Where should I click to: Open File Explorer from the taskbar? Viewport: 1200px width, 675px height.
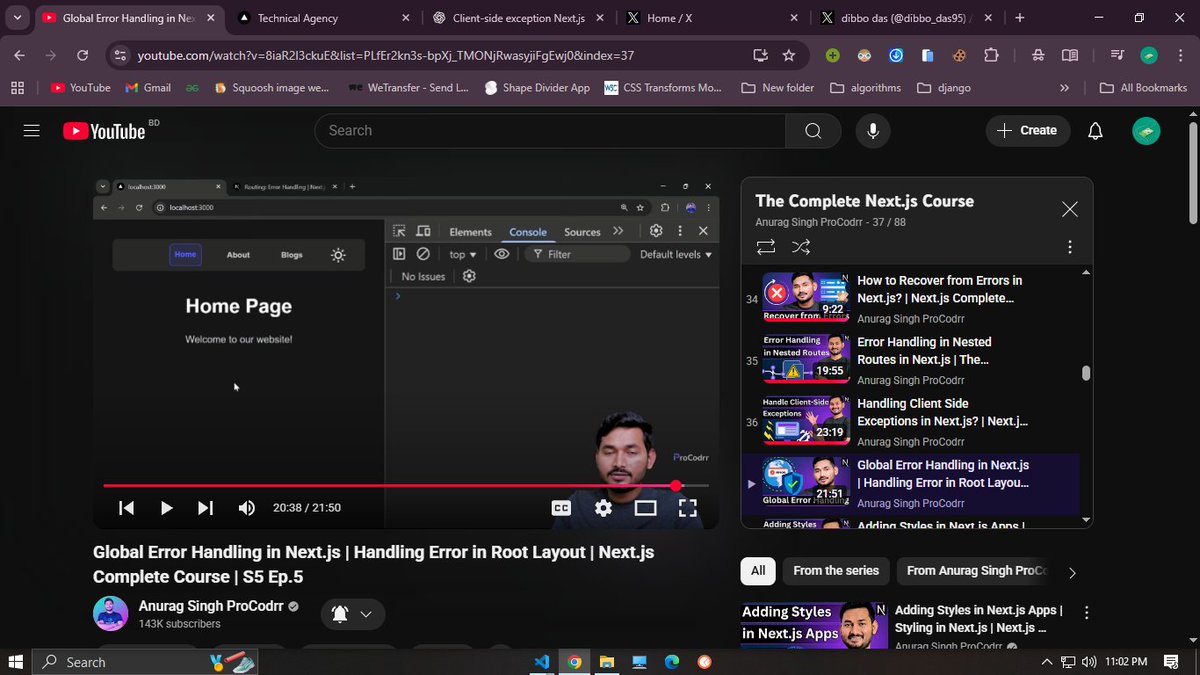pyautogui.click(x=607, y=662)
